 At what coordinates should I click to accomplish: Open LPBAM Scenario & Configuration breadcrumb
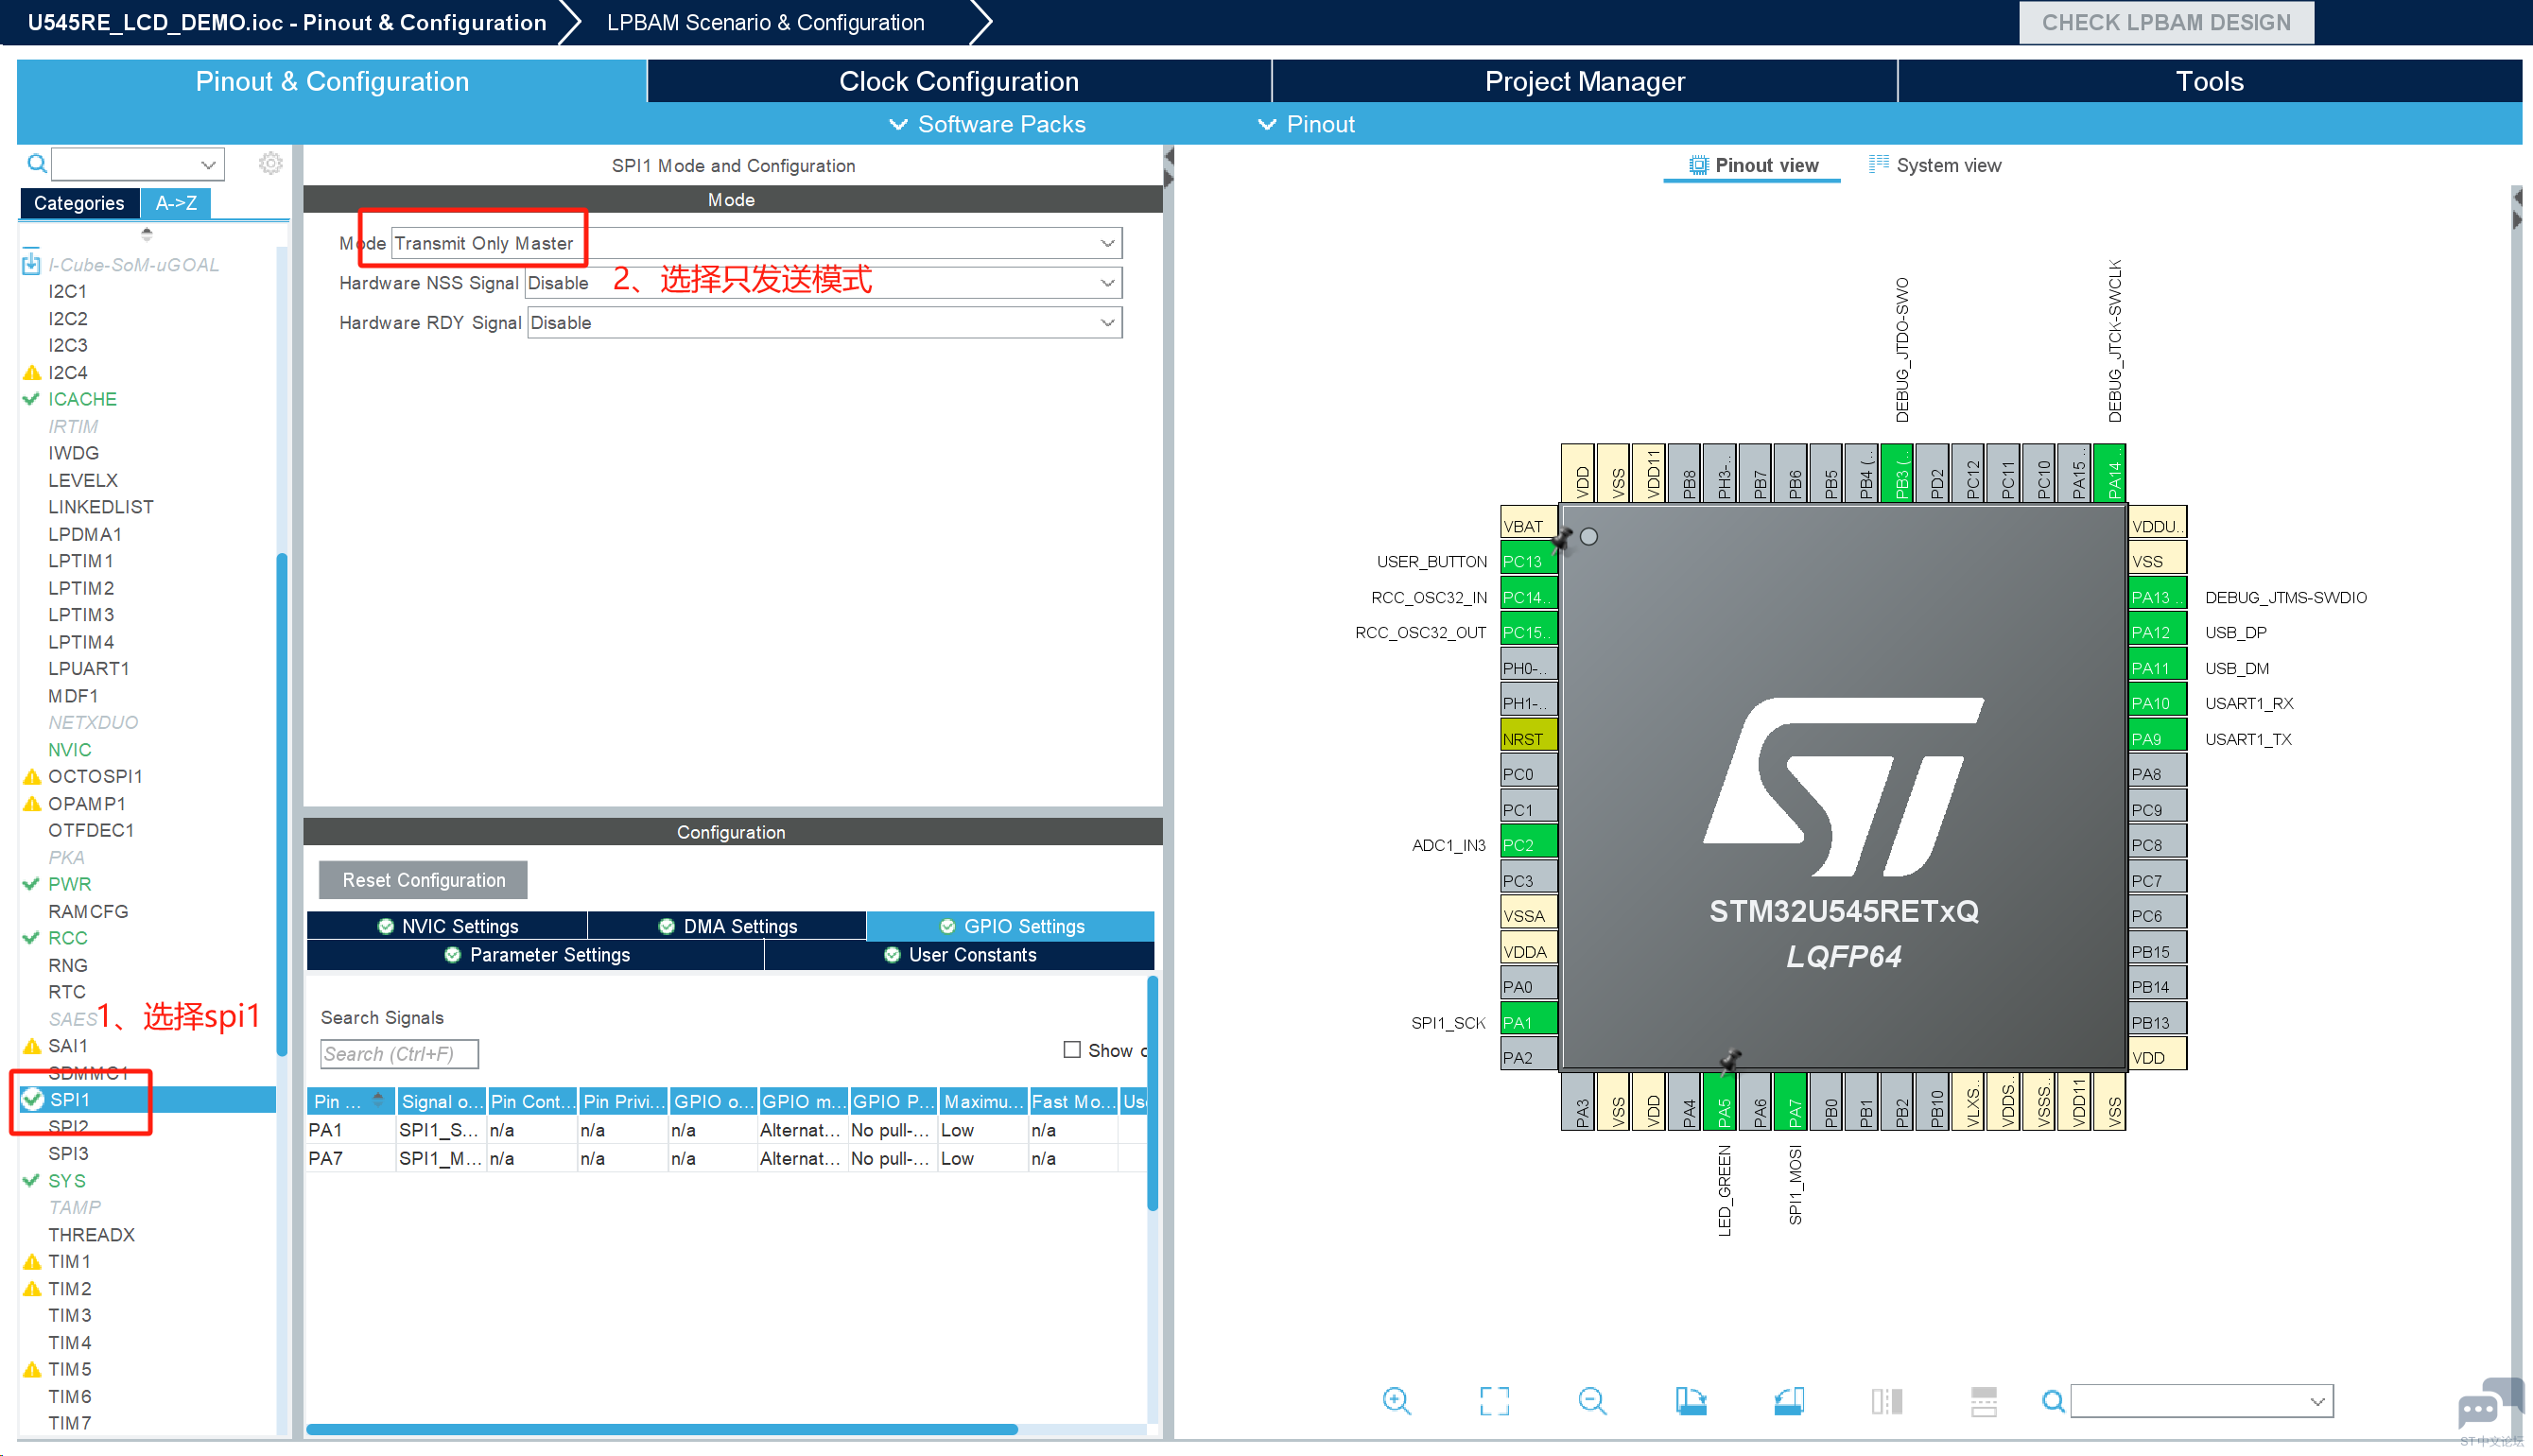(766, 22)
